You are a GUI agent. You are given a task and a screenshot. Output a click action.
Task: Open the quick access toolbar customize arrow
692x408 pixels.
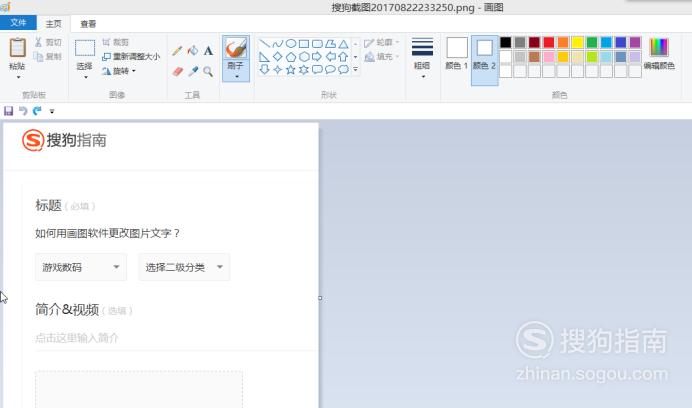52,111
